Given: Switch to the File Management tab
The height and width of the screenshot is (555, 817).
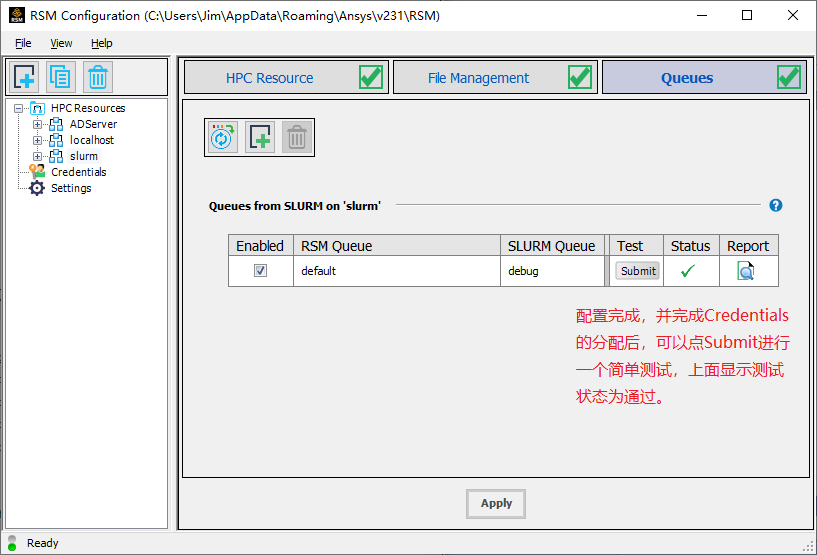Looking at the screenshot, I should coord(495,78).
